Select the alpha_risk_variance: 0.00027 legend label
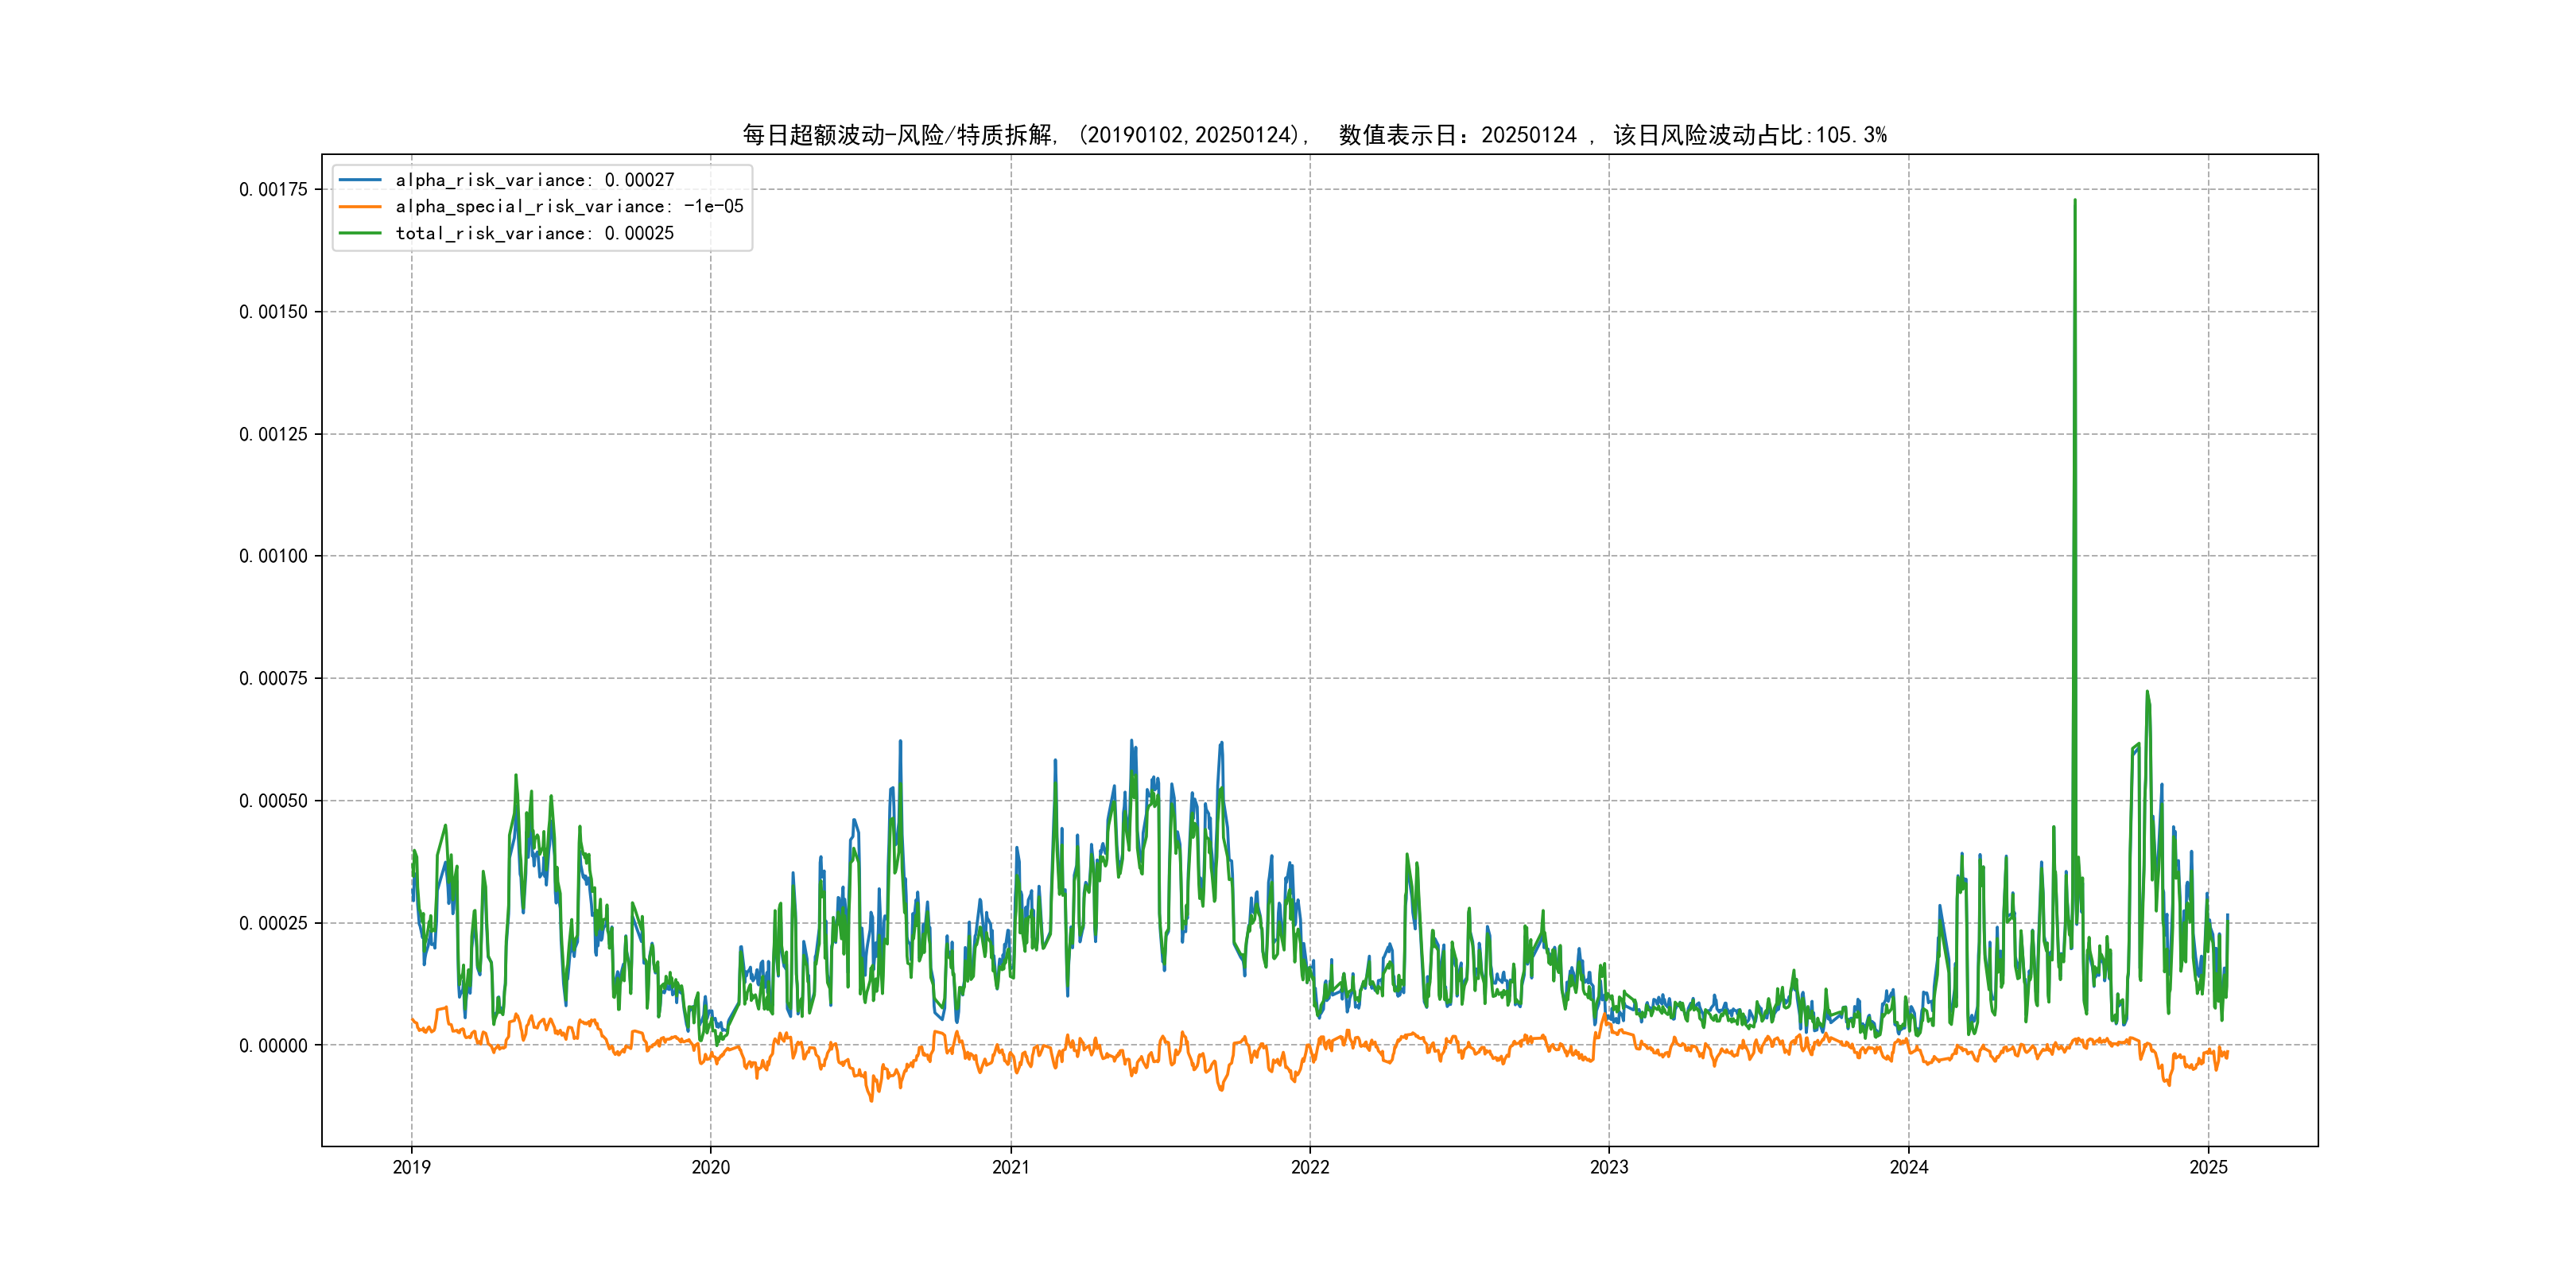Viewport: 2576px width, 1288px height. [535, 180]
